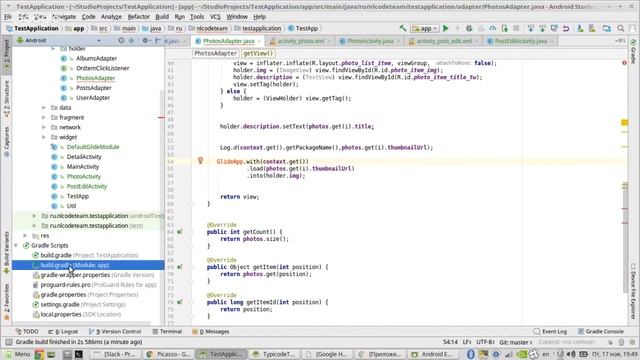Toggle the Device File Explorer panel
This screenshot has width=640, height=360.
[x=633, y=291]
